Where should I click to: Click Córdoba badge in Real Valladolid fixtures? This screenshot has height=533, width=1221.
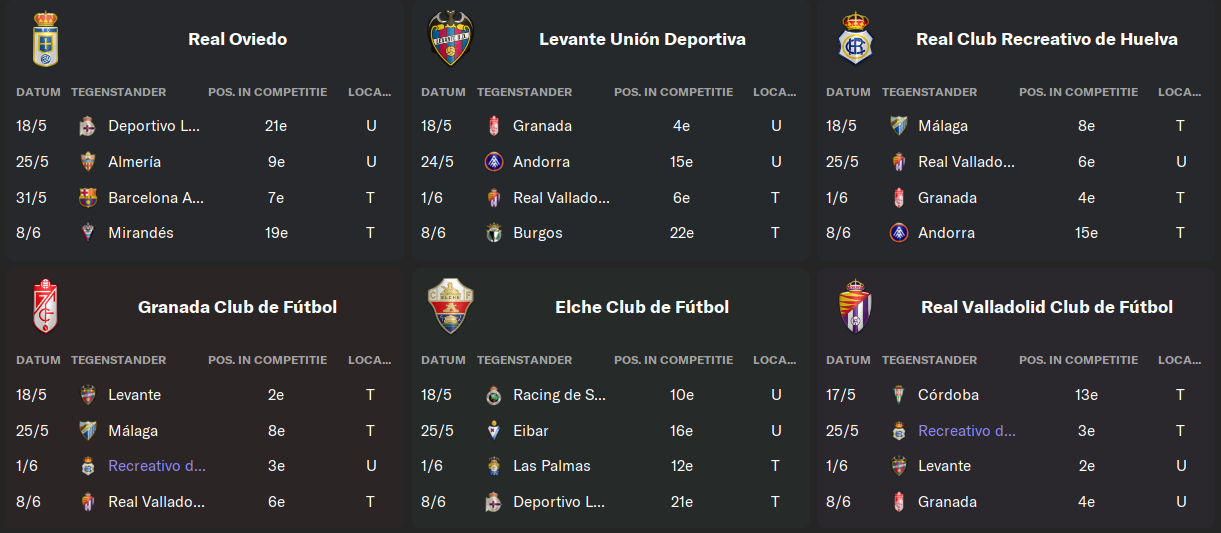tap(898, 395)
